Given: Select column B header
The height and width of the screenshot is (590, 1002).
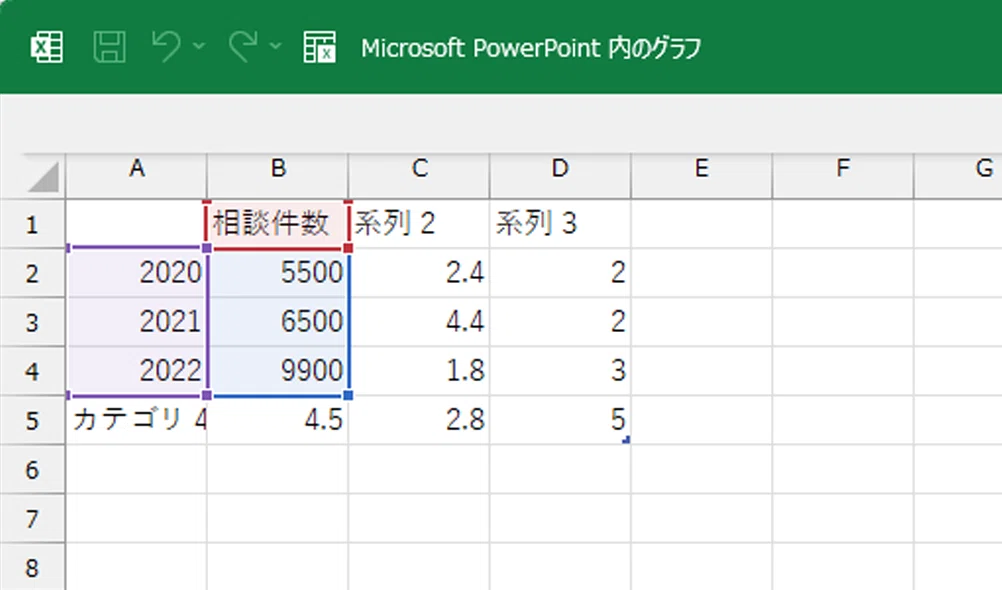Looking at the screenshot, I should (x=278, y=169).
